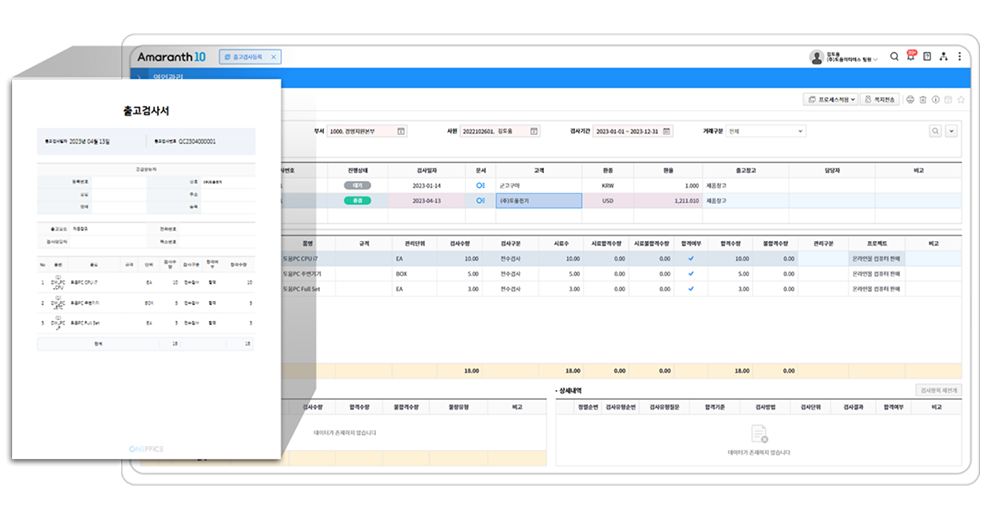Run the search with the filter magnifier button
The height and width of the screenshot is (517, 984).
pos(935,131)
